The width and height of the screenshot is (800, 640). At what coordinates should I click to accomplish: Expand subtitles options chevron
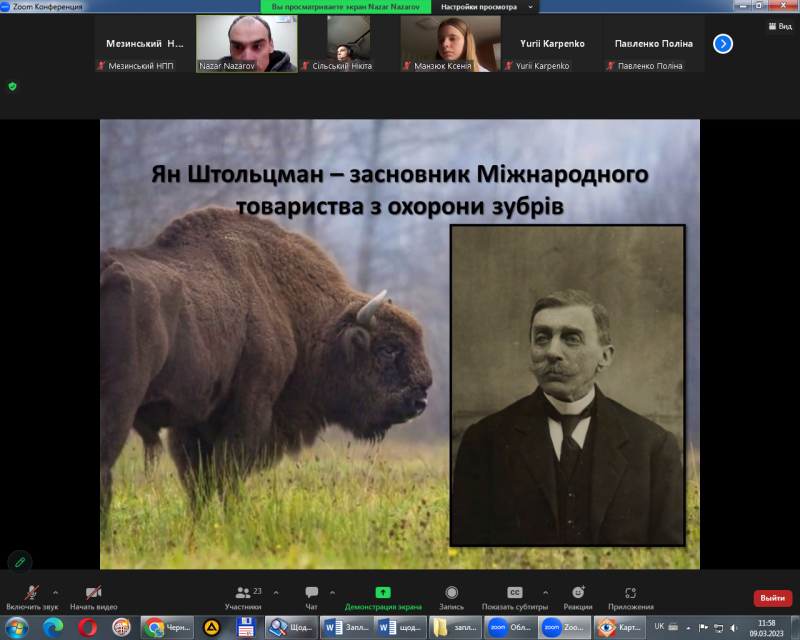pyautogui.click(x=545, y=591)
